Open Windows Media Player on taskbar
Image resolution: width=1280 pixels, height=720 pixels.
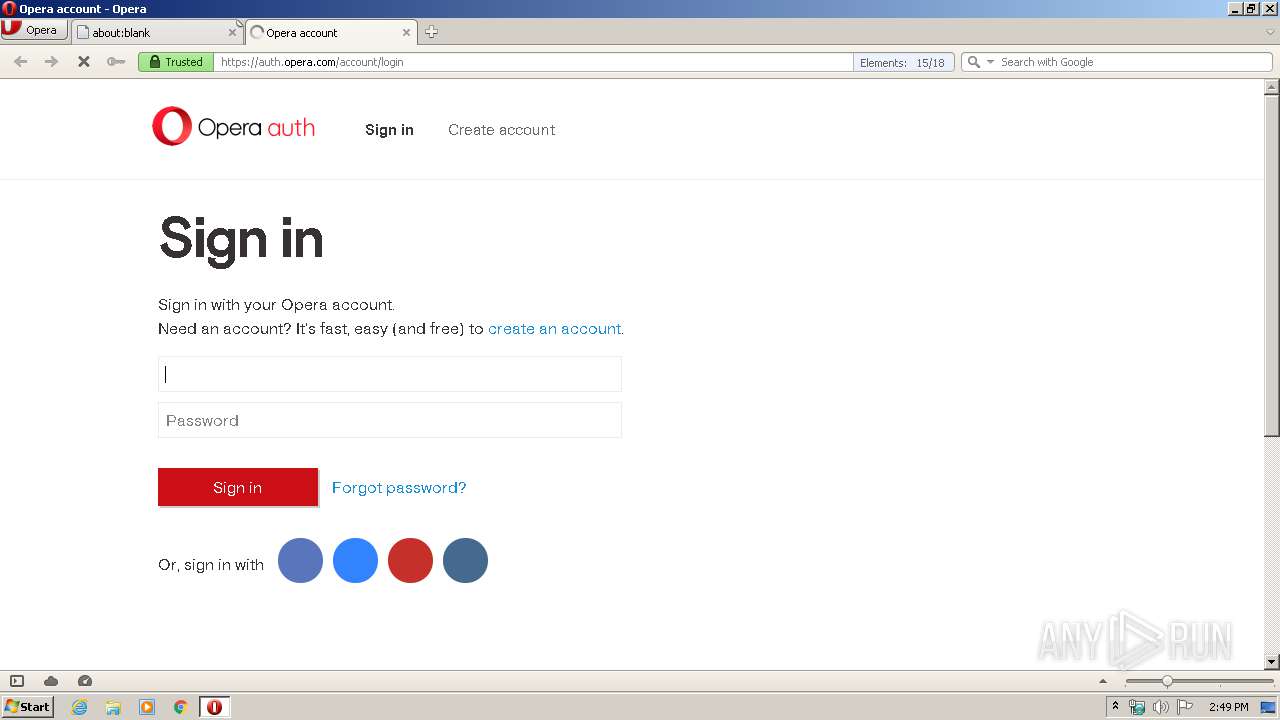[147, 707]
